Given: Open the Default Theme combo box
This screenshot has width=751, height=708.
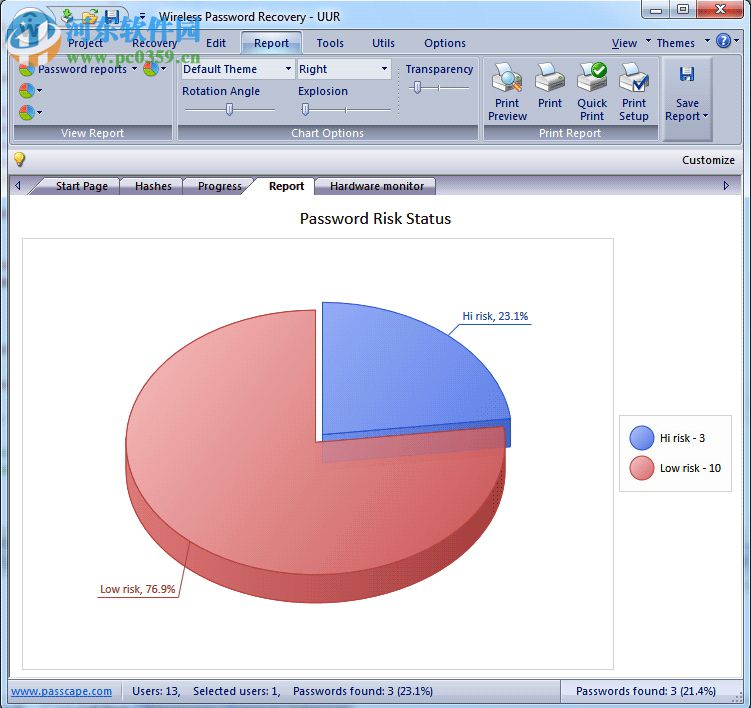Looking at the screenshot, I should click(238, 69).
